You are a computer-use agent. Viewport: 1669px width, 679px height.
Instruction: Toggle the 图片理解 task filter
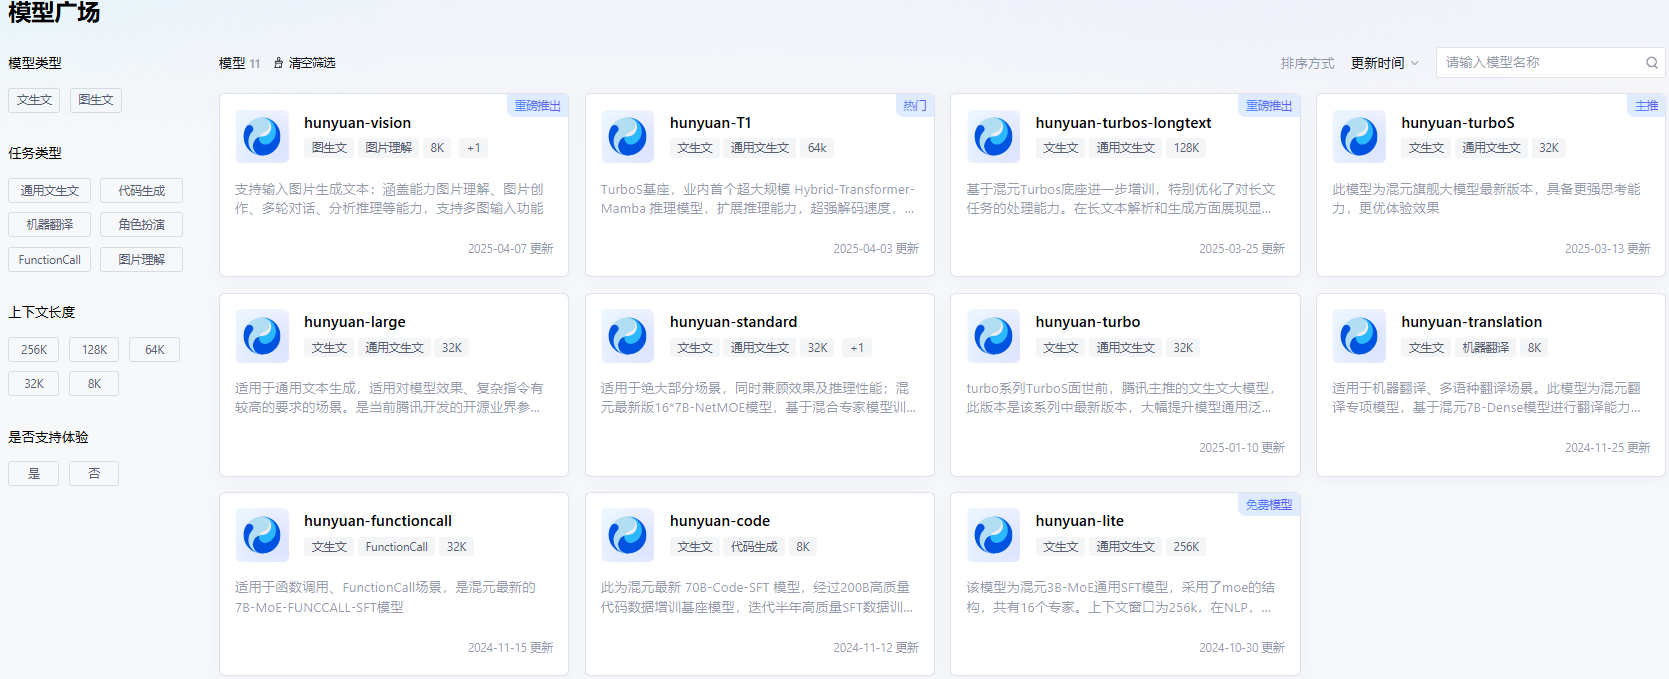[141, 260]
